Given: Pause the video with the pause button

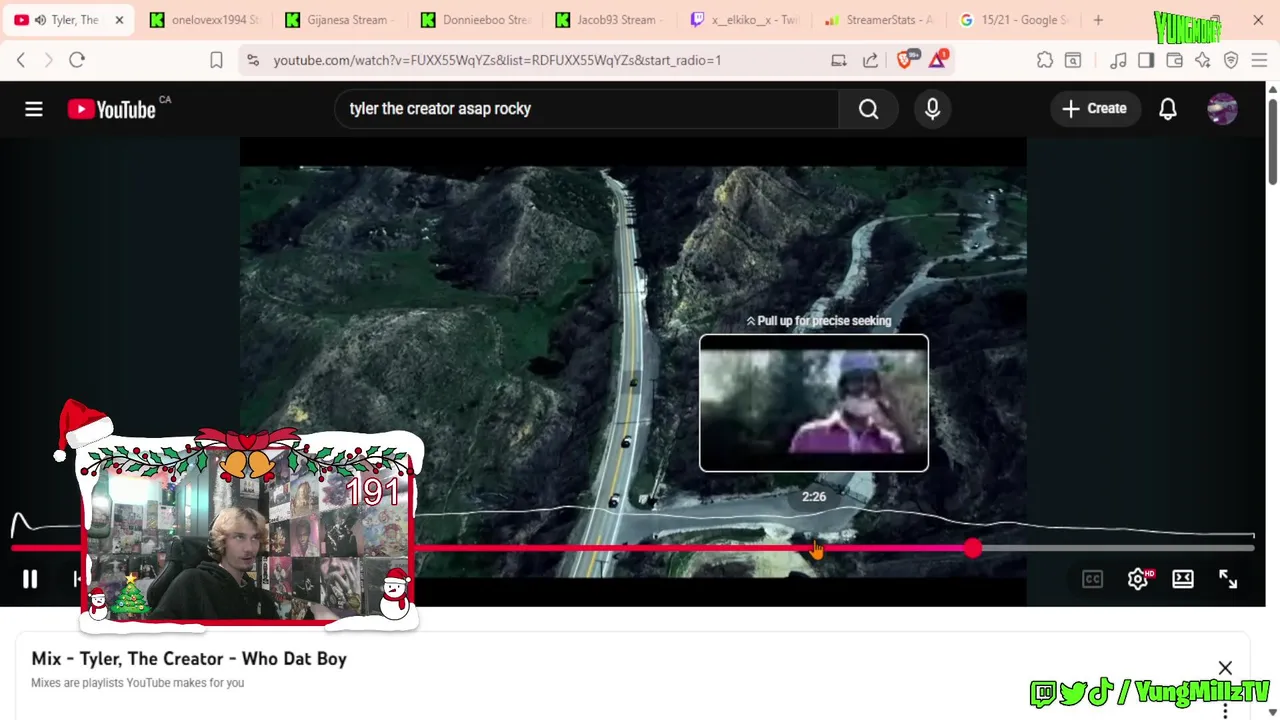Looking at the screenshot, I should 30,579.
